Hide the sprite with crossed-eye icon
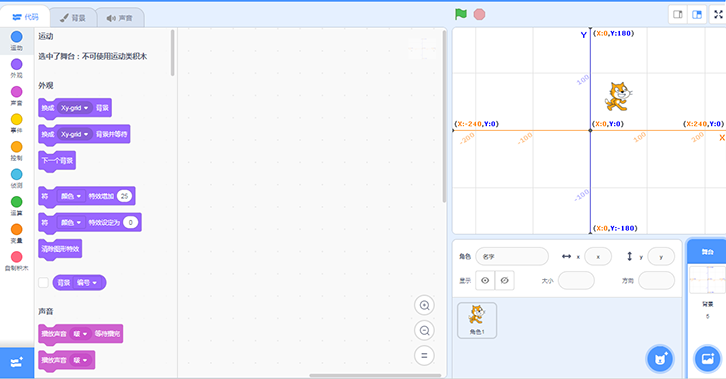Screen dimensions: 726x379 coord(505,280)
